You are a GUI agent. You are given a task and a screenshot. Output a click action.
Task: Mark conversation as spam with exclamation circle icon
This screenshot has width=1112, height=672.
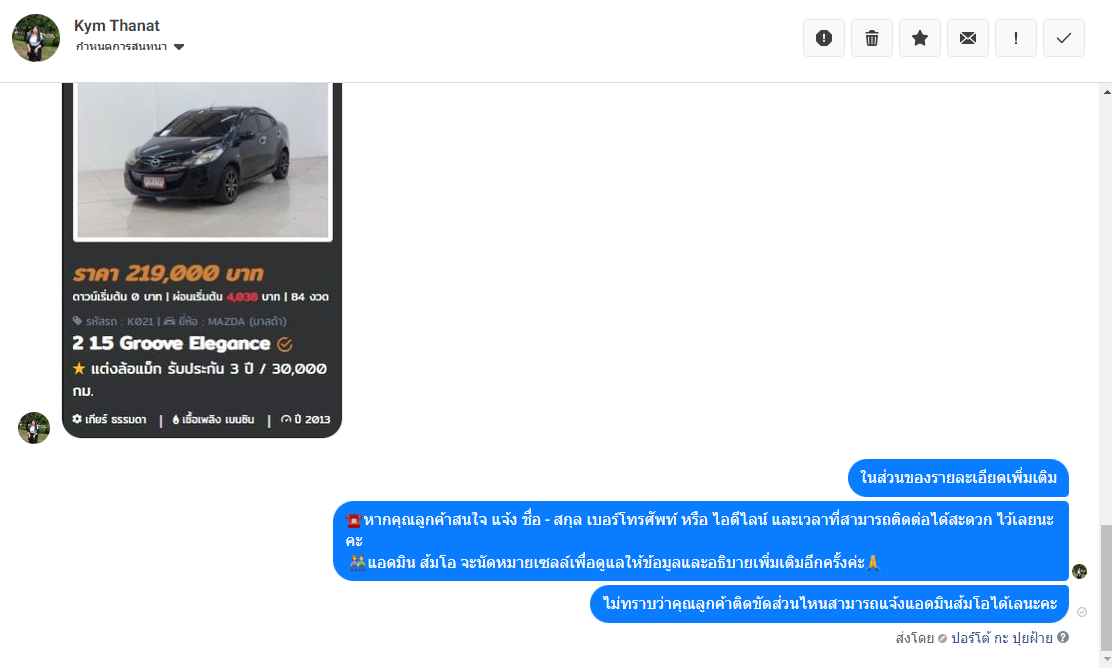tap(823, 38)
